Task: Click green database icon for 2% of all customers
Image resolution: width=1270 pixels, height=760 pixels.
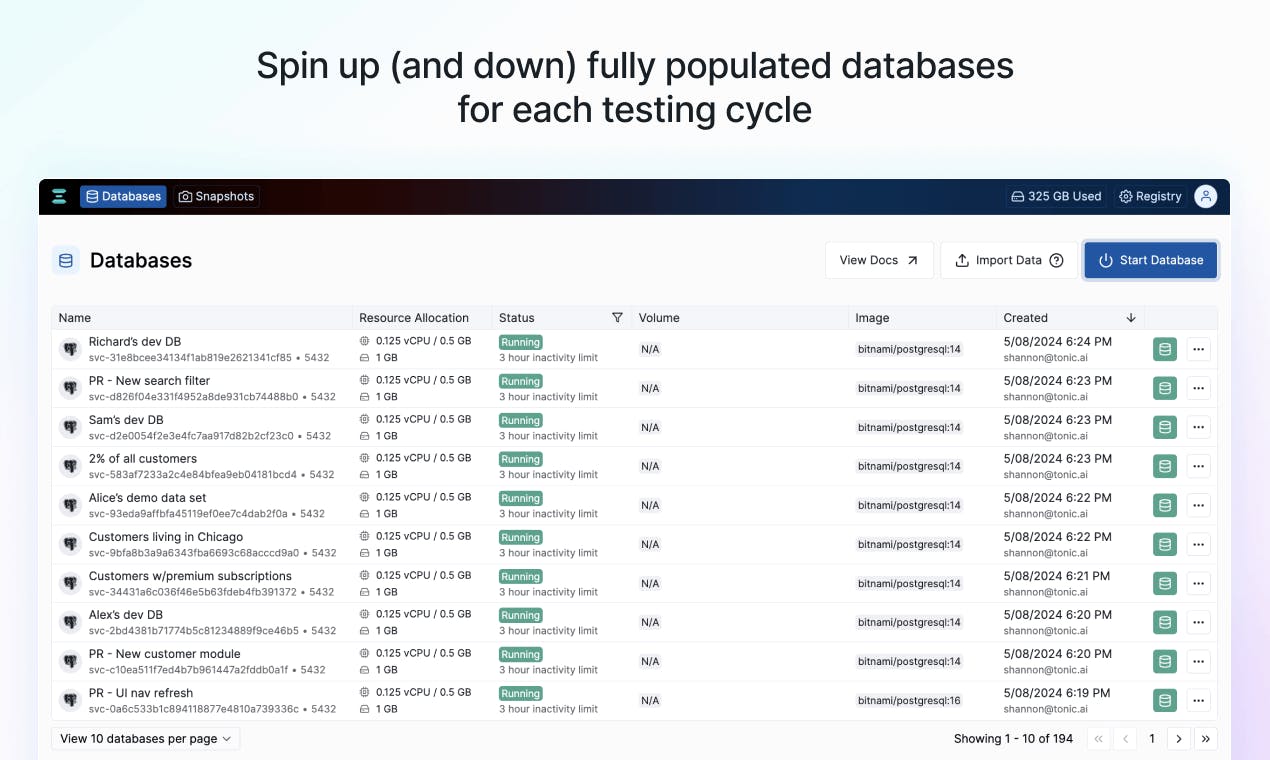Action: click(x=1165, y=466)
